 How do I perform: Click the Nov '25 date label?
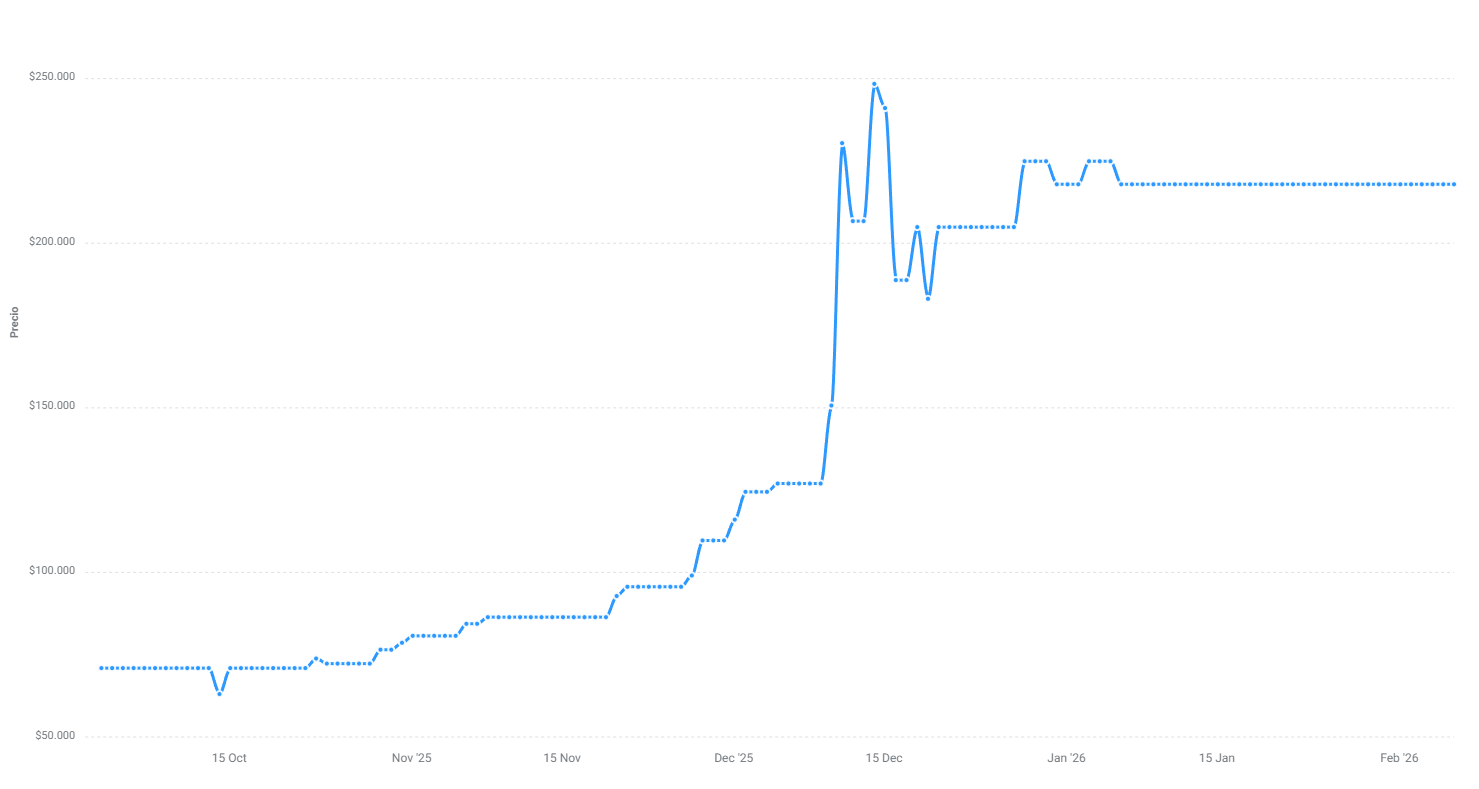(x=411, y=758)
